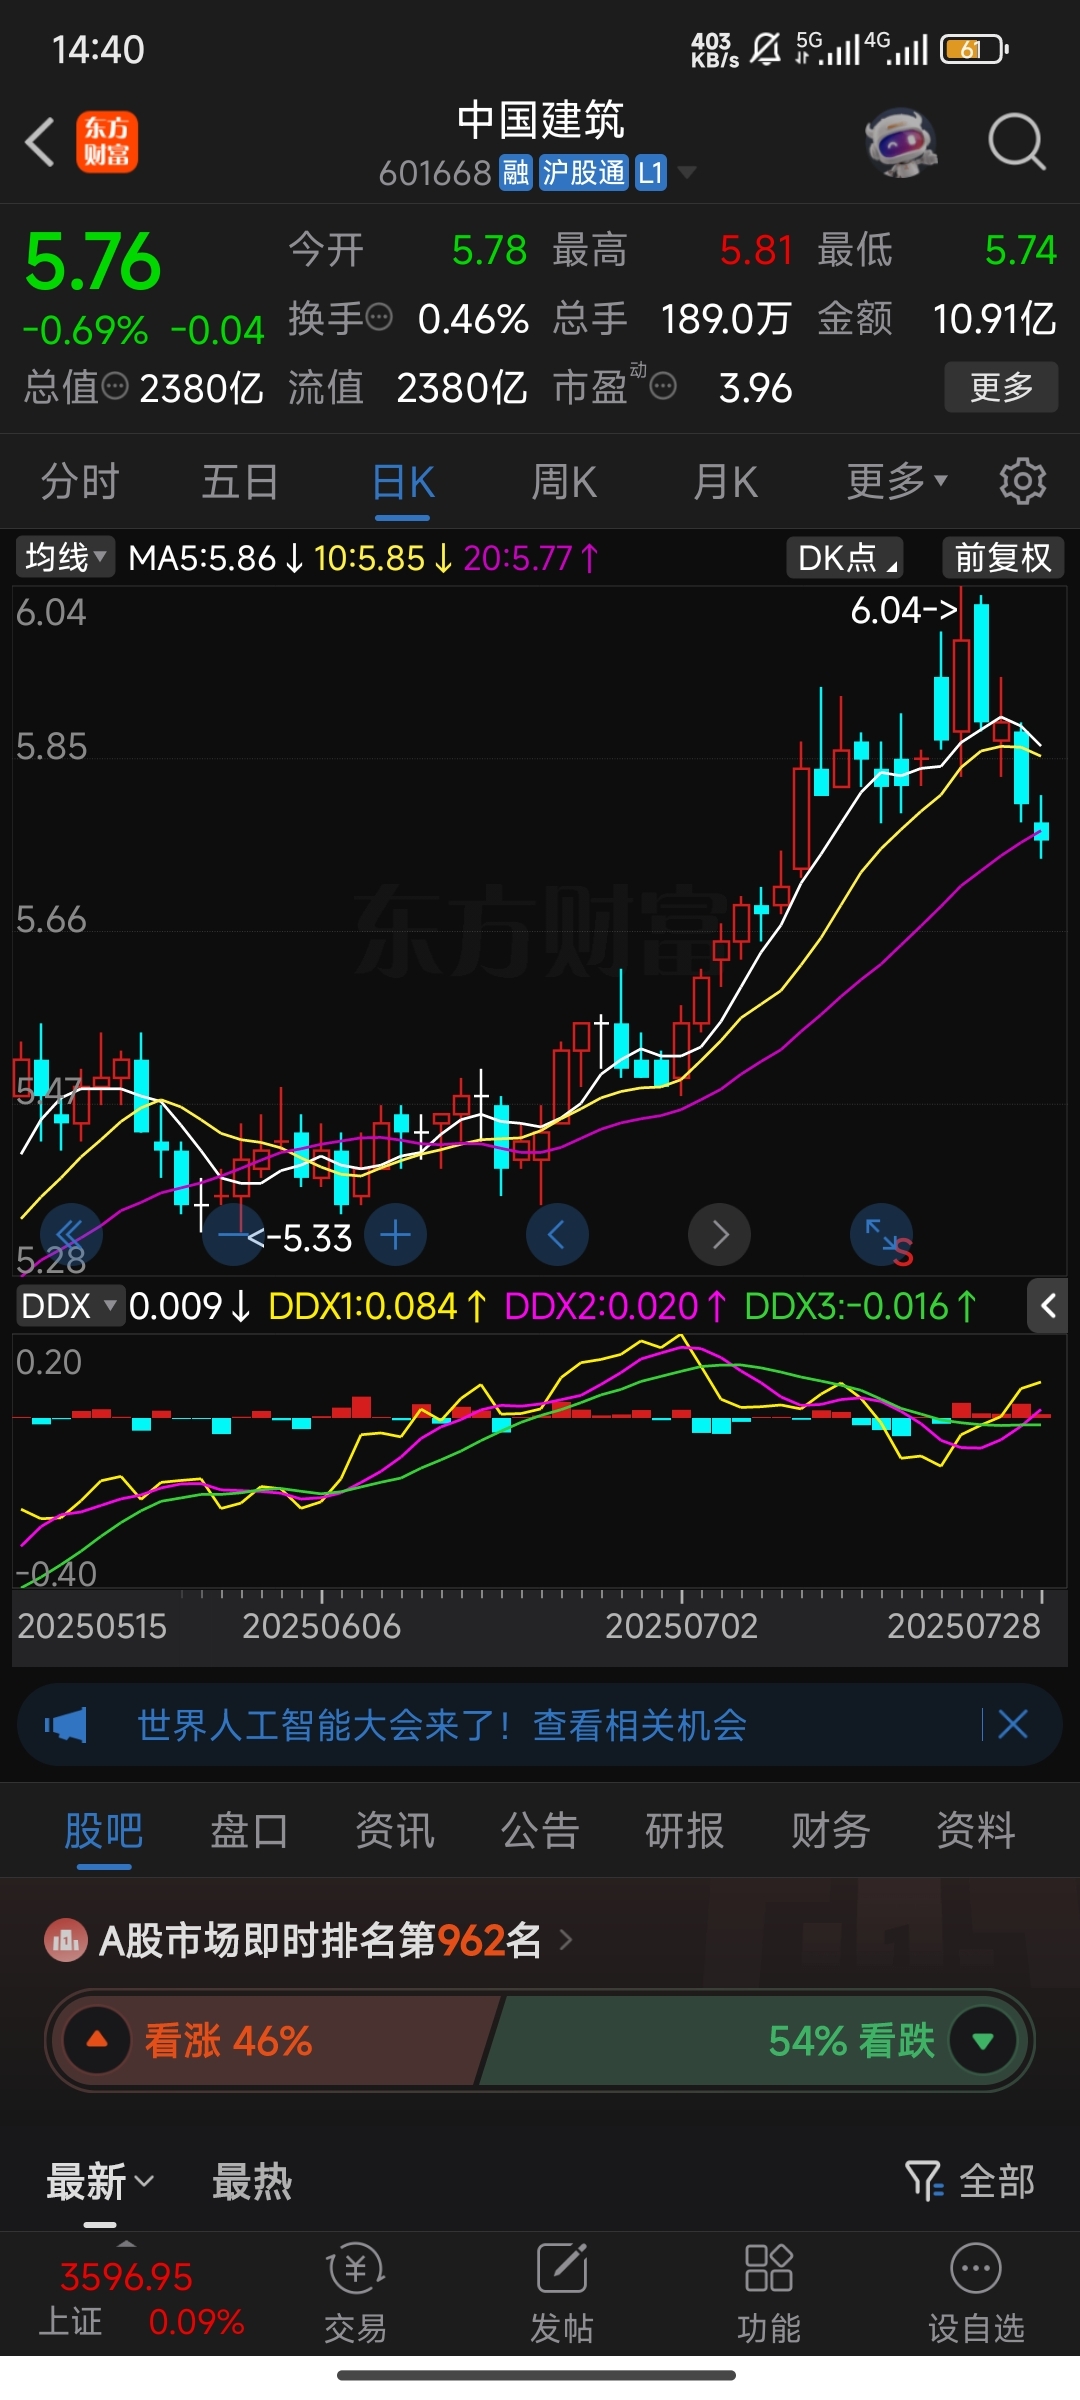Open the 资料 tab
The image size is (1080, 2400).
click(976, 1831)
